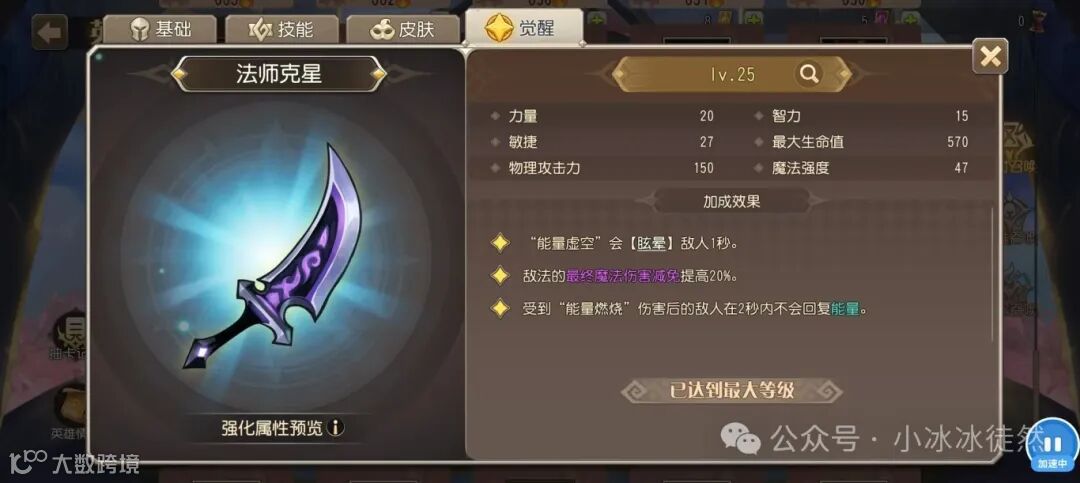Click the effects list scrollbar
The width and height of the screenshot is (1080, 483).
(993, 274)
